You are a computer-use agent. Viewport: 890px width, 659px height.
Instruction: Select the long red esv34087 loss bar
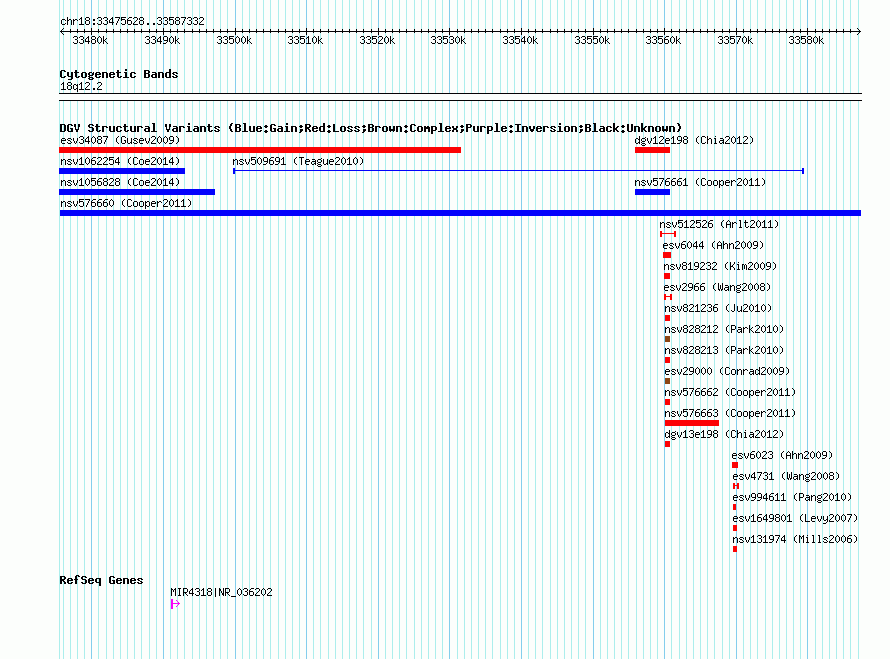(x=260, y=150)
